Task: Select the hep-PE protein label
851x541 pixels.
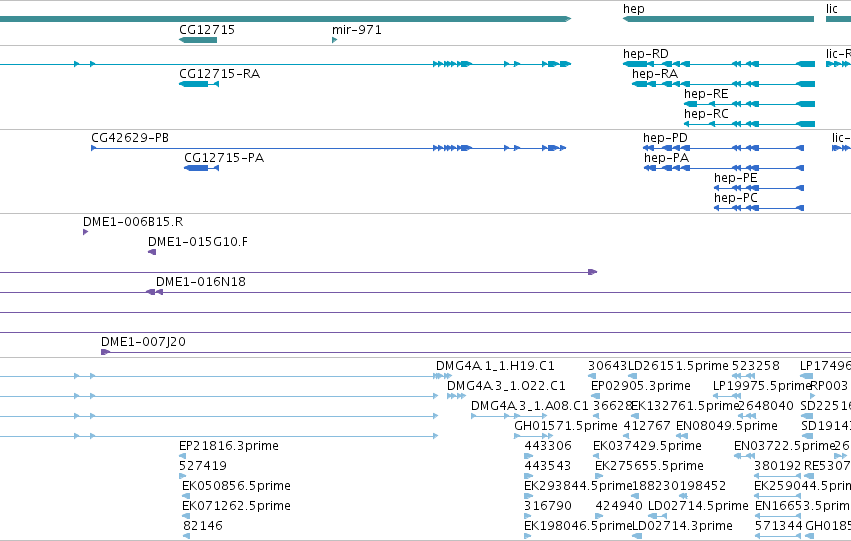Action: 735,178
